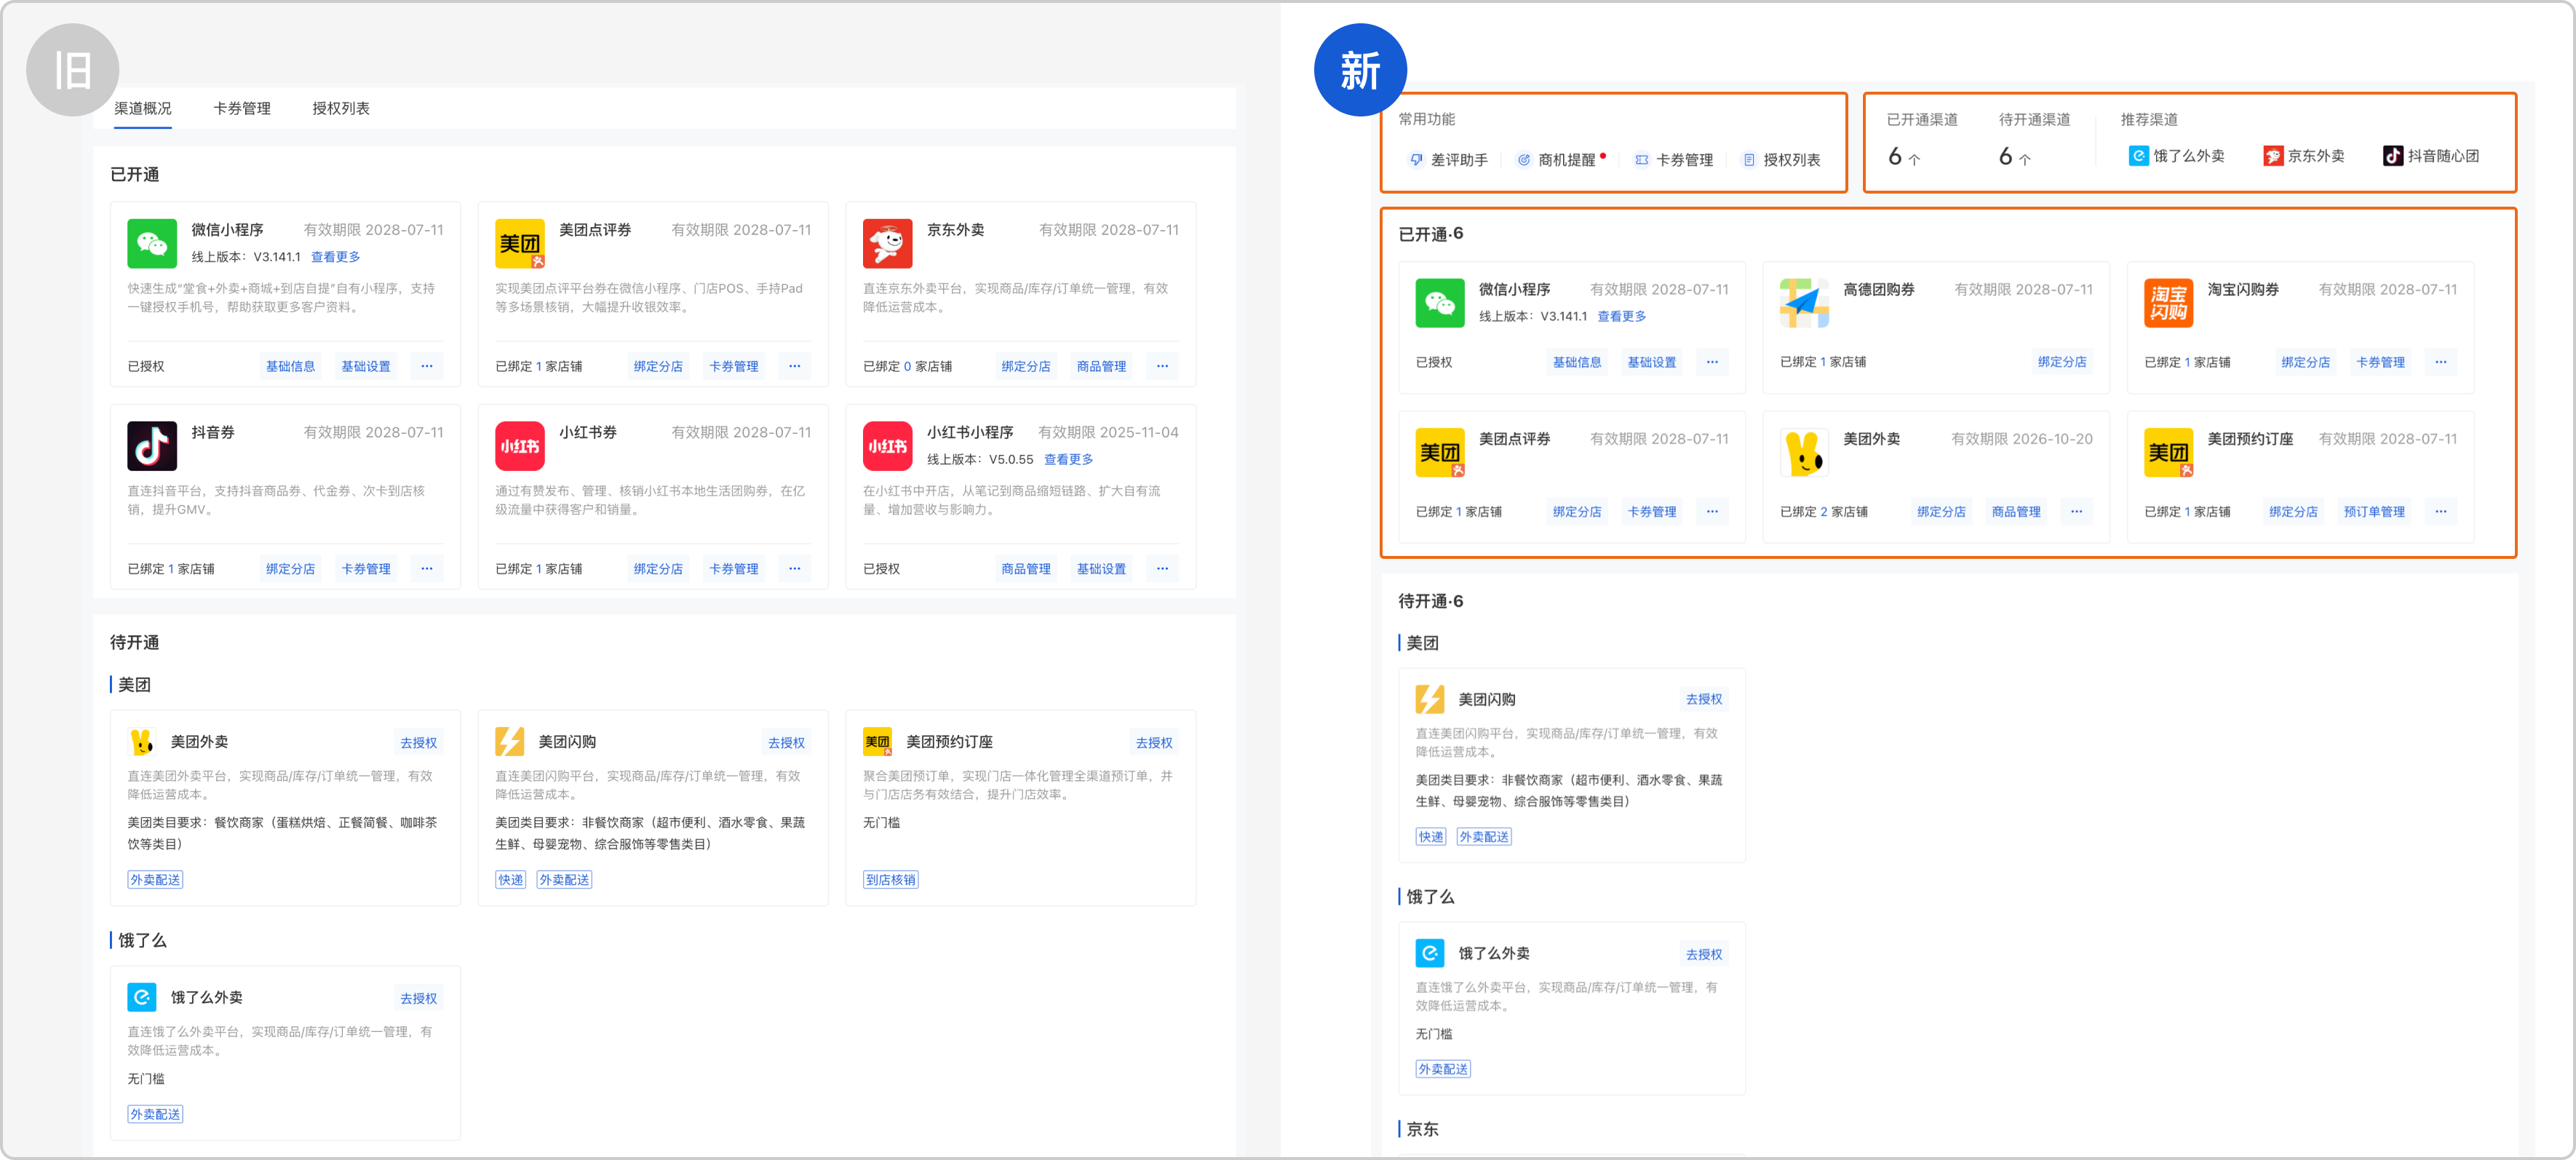Click the Meituan Waimai kangaroo icon in the new layout
Viewport: 2576px width, 1160px height.
coord(1803,453)
